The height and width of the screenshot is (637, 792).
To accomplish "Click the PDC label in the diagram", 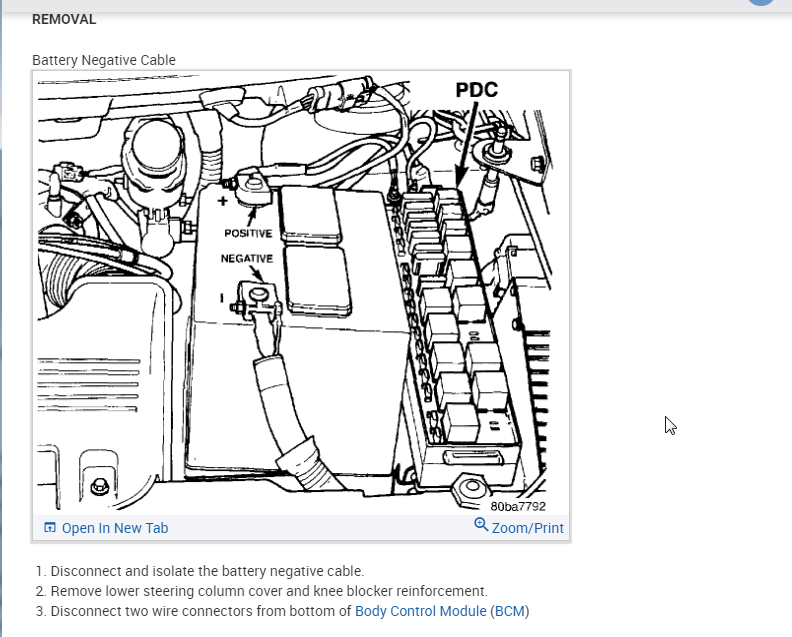I will 476,90.
